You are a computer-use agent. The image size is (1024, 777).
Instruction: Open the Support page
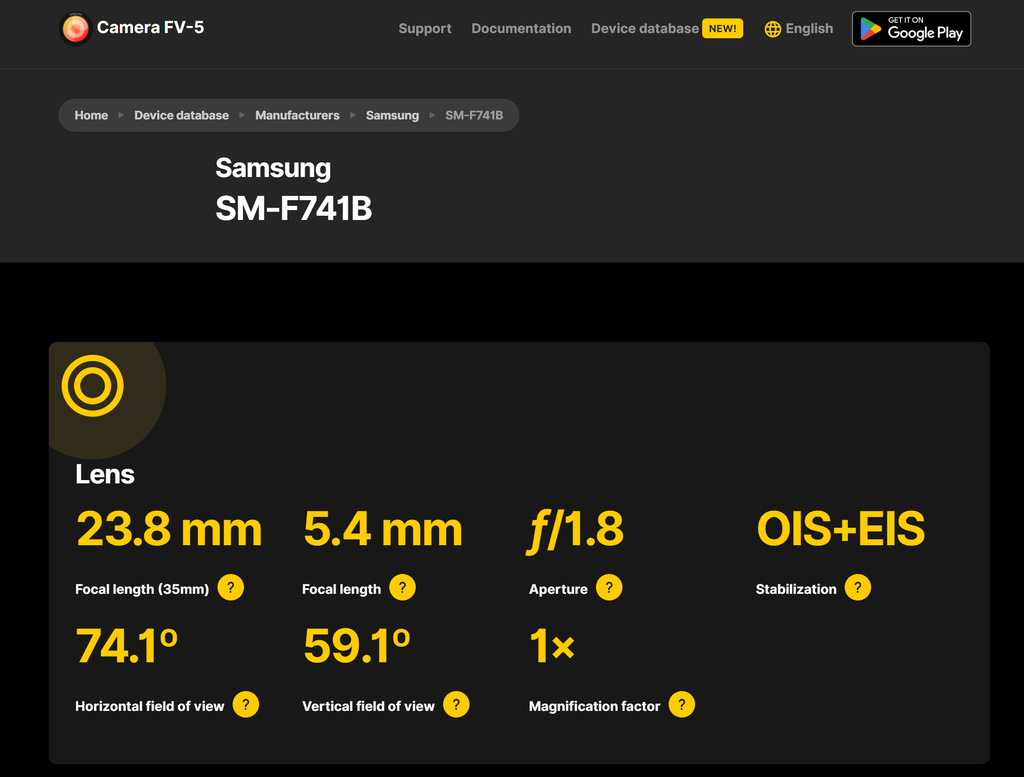pyautogui.click(x=425, y=29)
